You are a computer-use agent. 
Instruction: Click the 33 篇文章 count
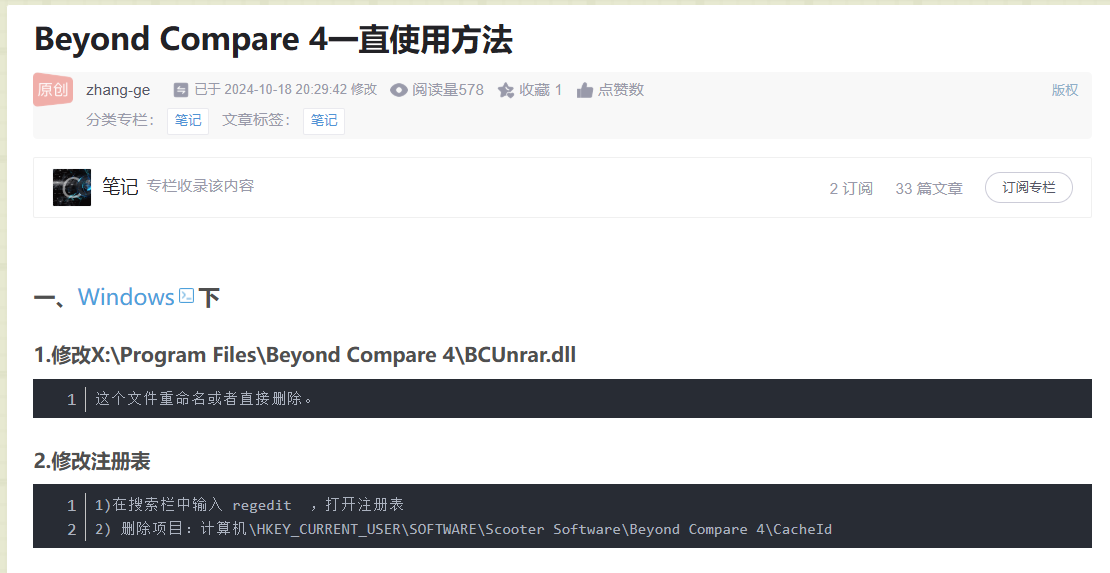coord(929,188)
